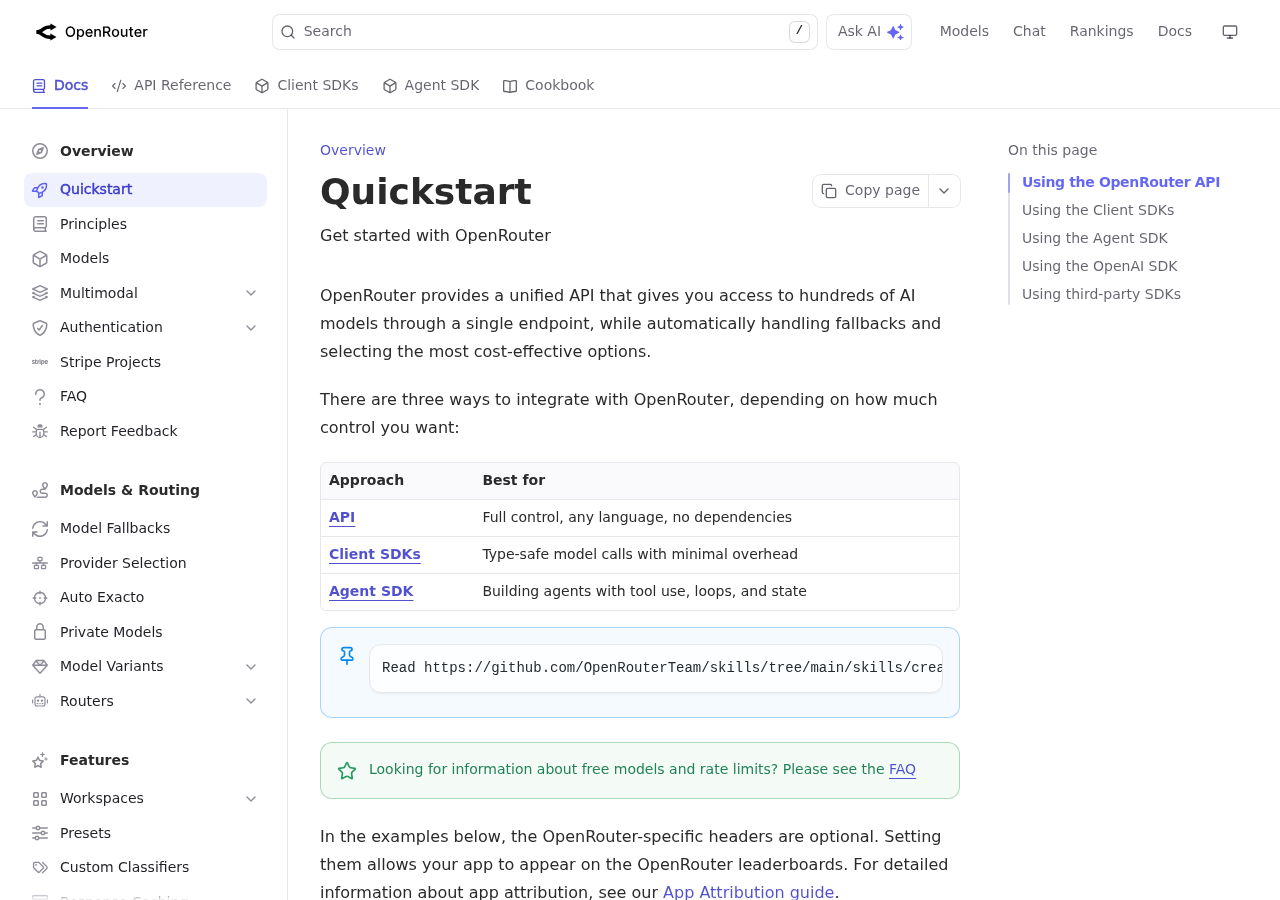Click the Principles sidebar icon

(40, 224)
